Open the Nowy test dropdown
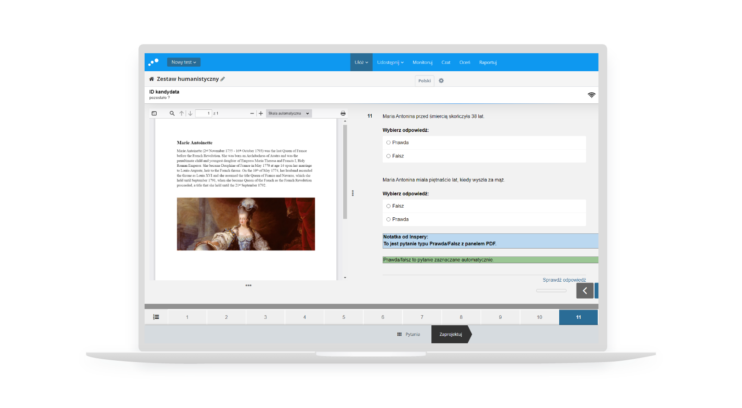742x408 pixels. pos(183,62)
